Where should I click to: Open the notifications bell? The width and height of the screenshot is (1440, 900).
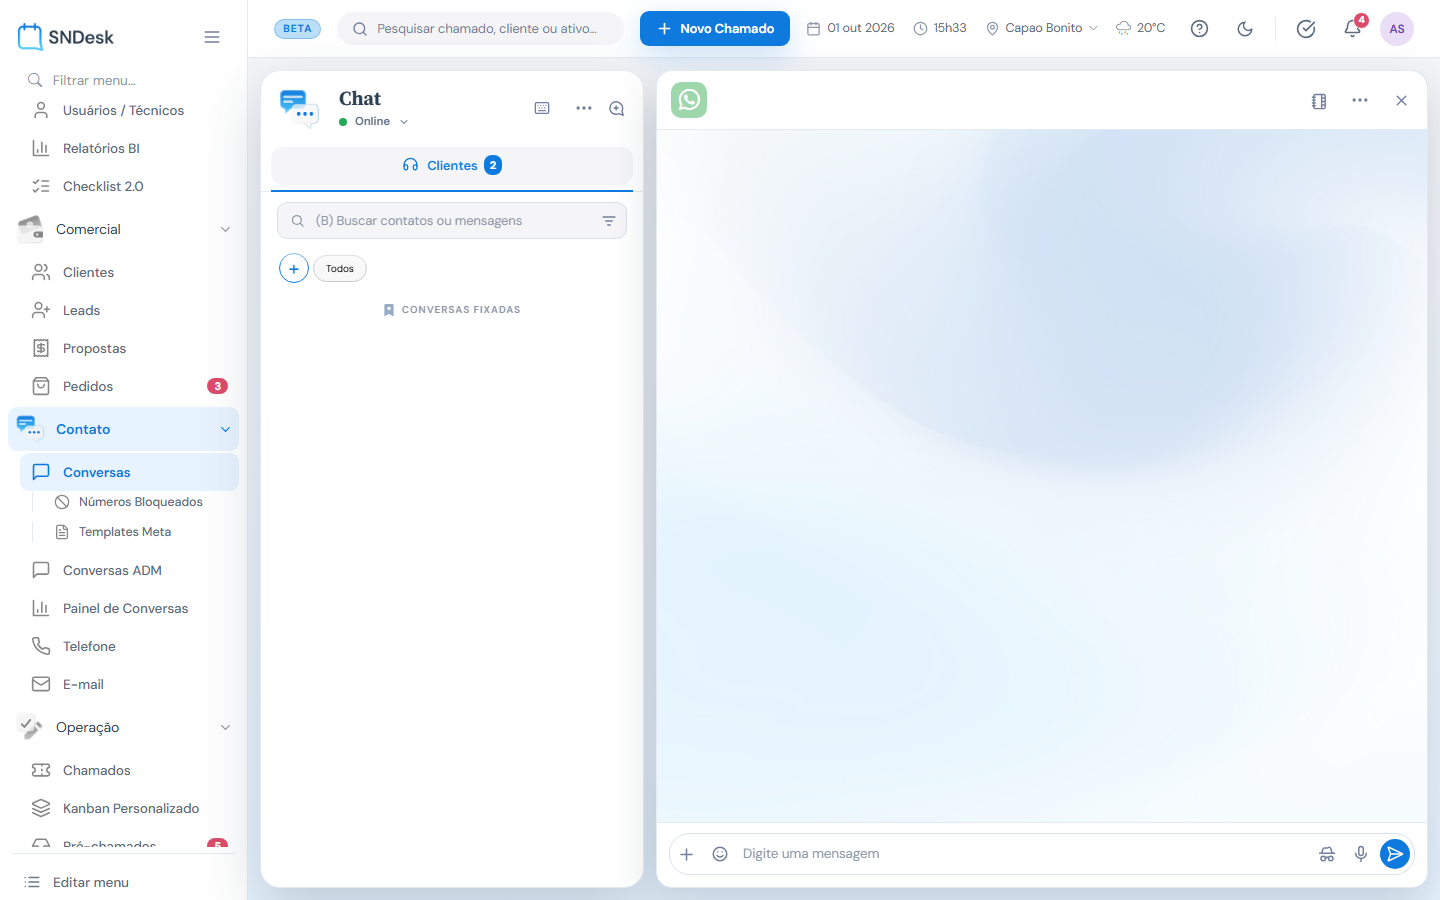(x=1352, y=29)
